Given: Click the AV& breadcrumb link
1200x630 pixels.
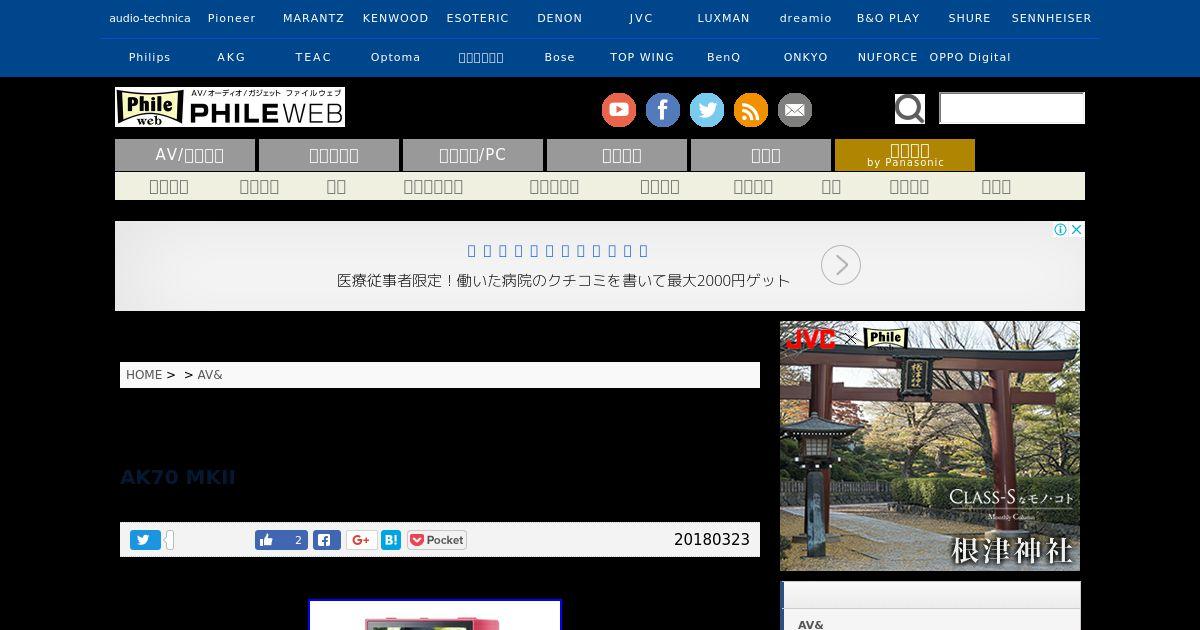Looking at the screenshot, I should click(x=210, y=375).
